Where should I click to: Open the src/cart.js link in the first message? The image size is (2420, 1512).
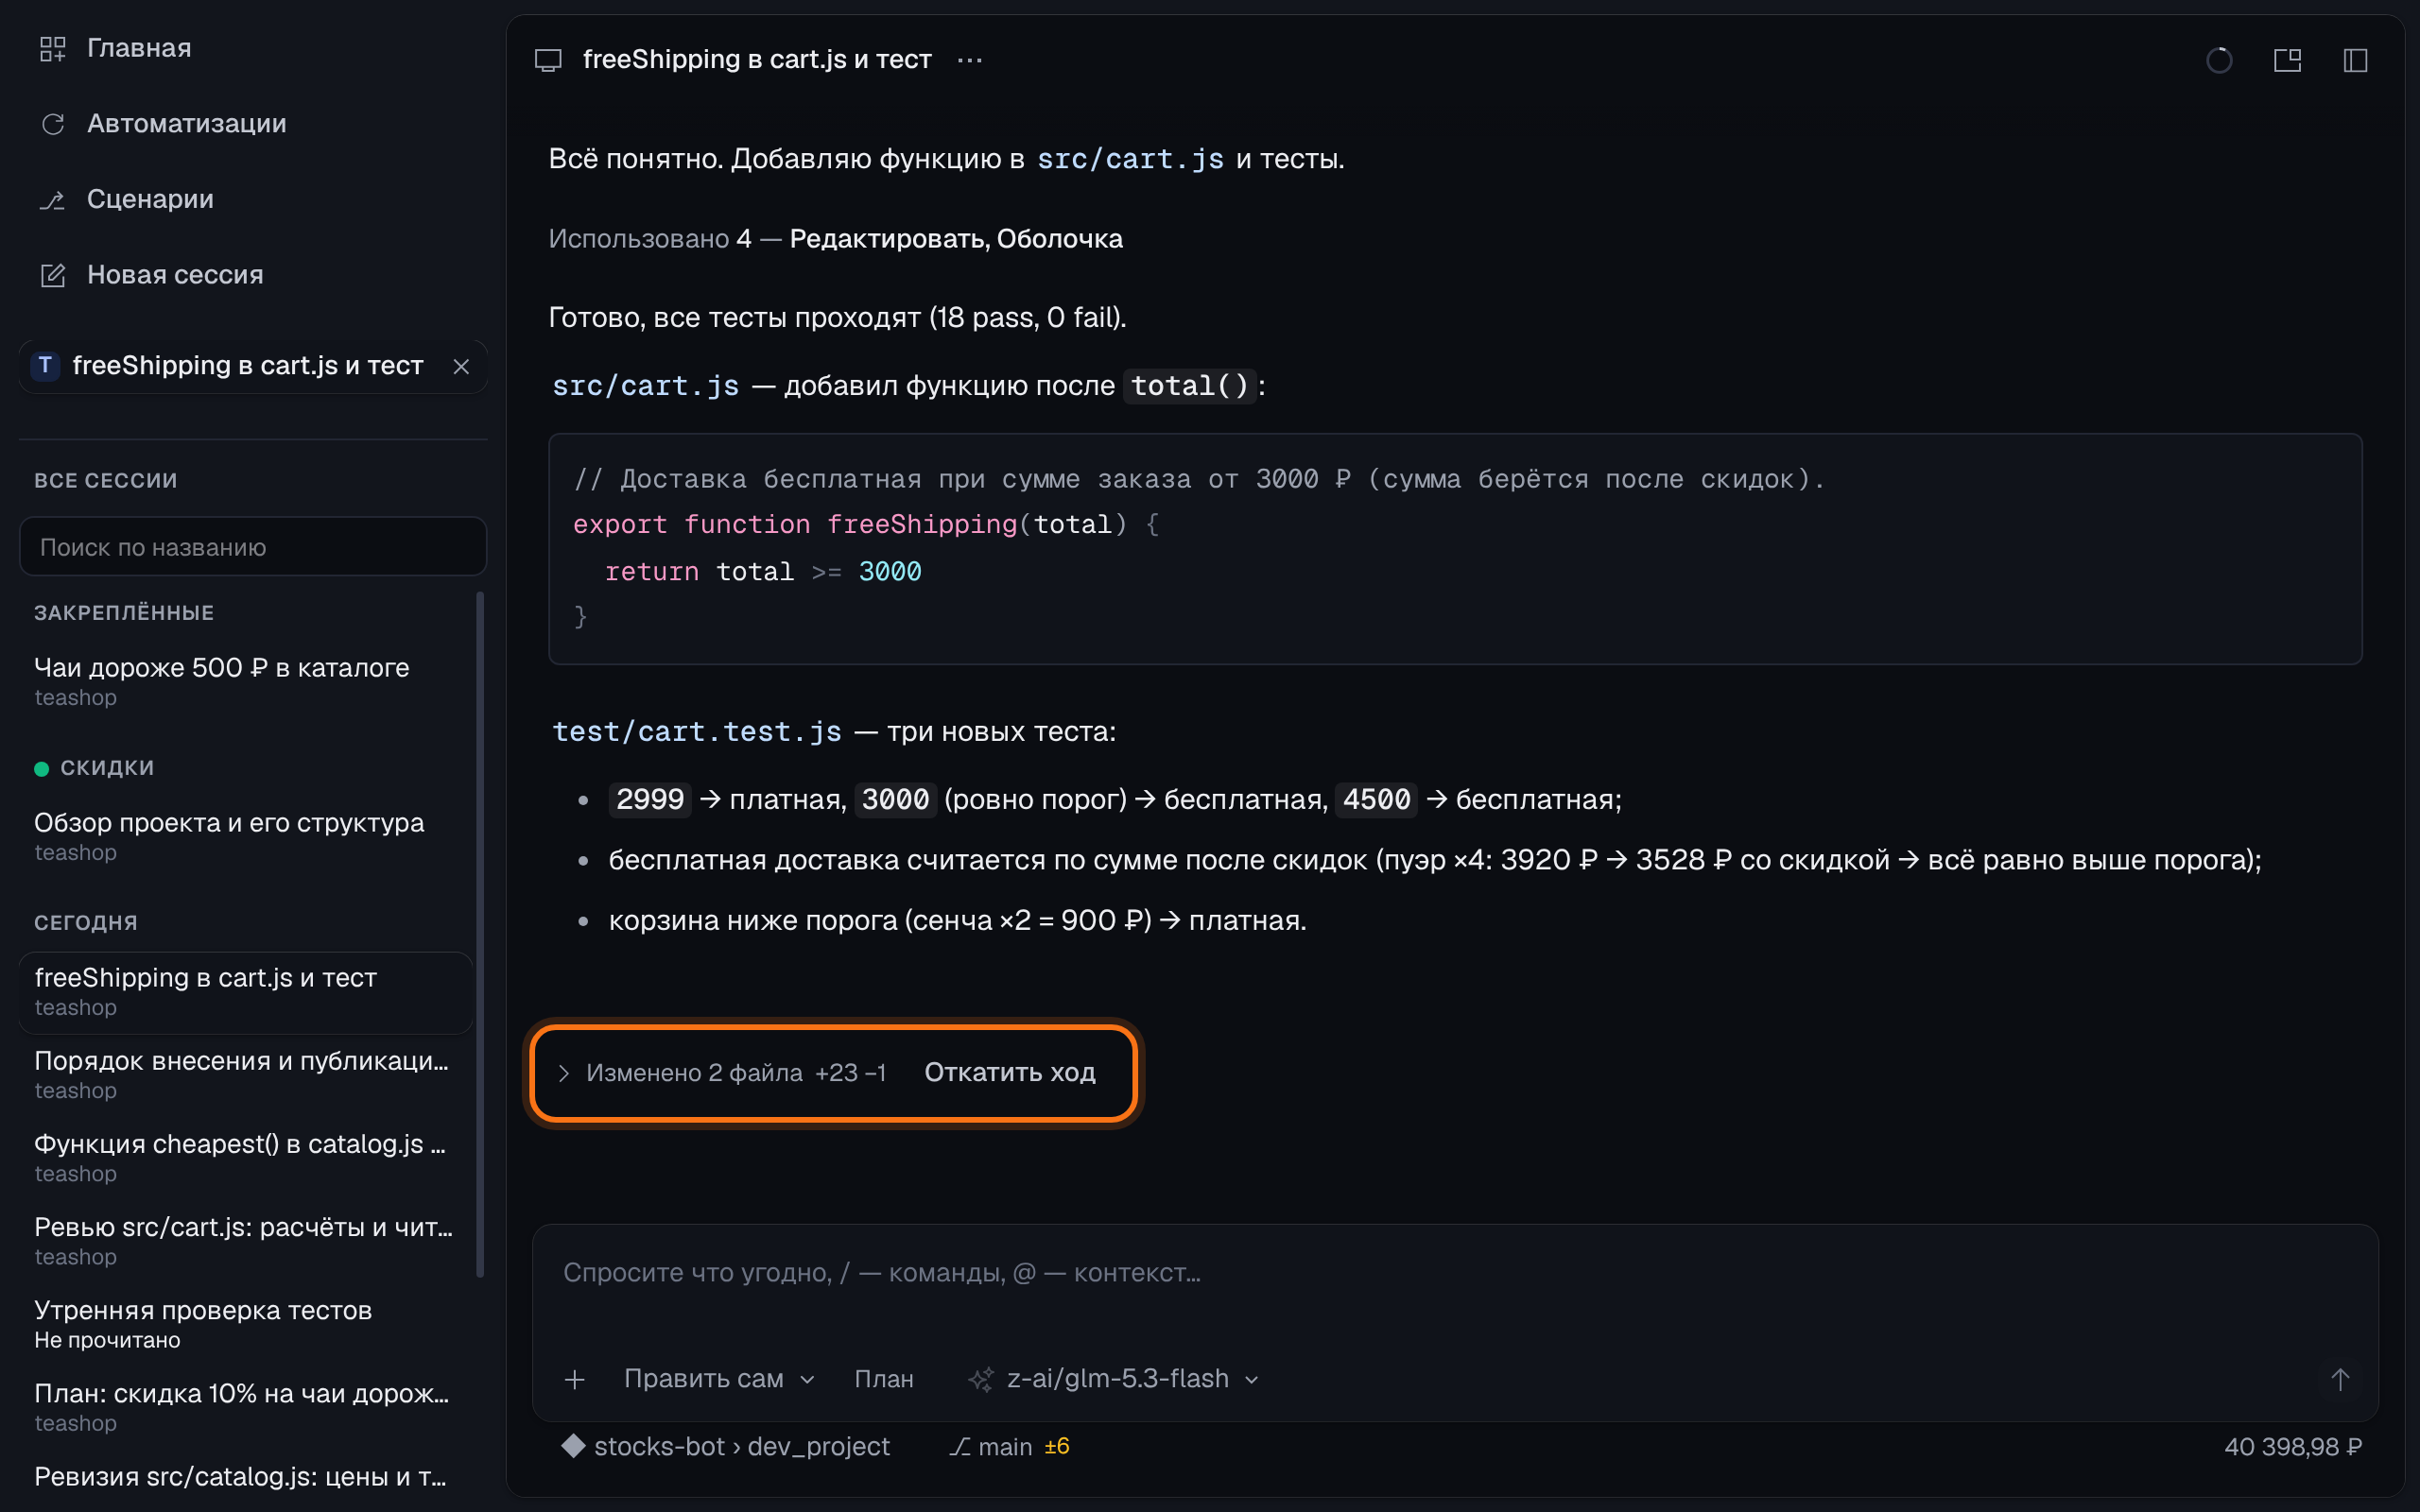[1130, 159]
